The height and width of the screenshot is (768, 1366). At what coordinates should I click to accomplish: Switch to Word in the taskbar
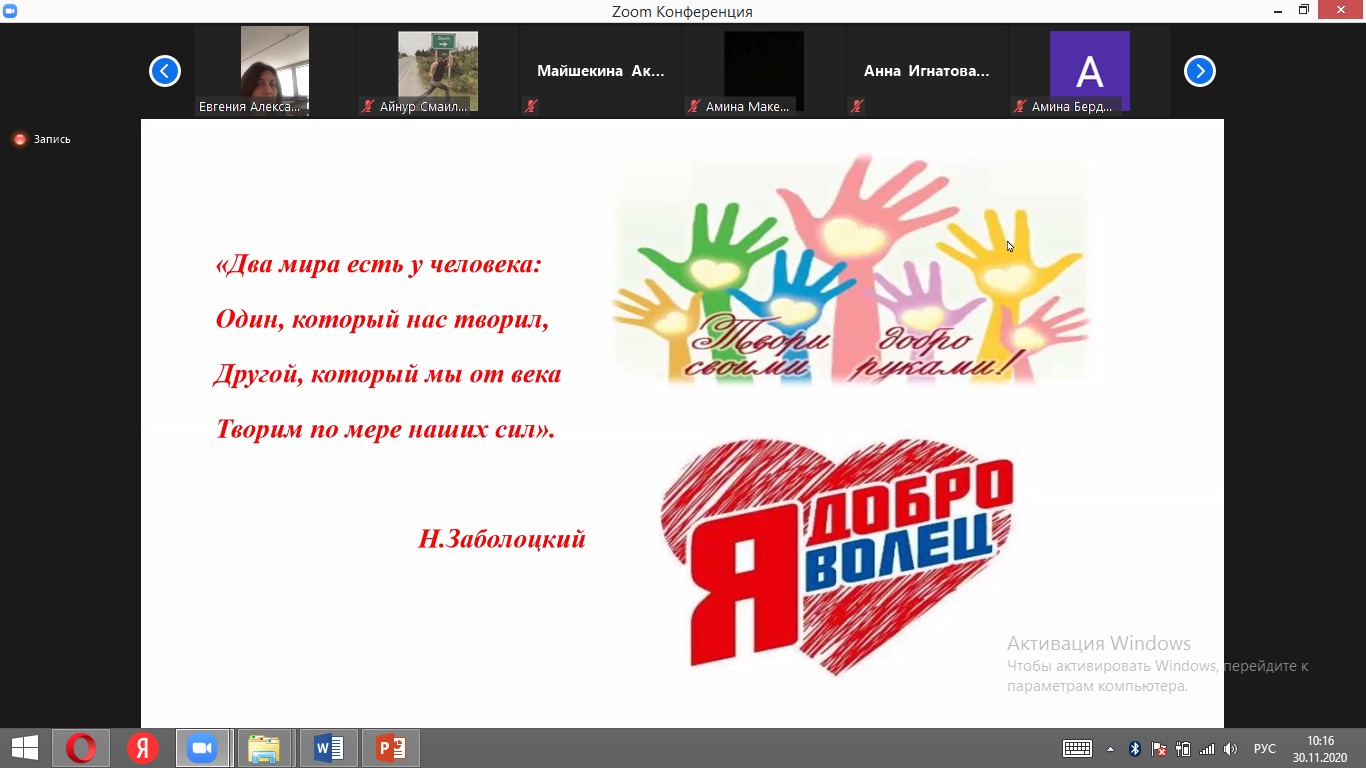coord(328,748)
